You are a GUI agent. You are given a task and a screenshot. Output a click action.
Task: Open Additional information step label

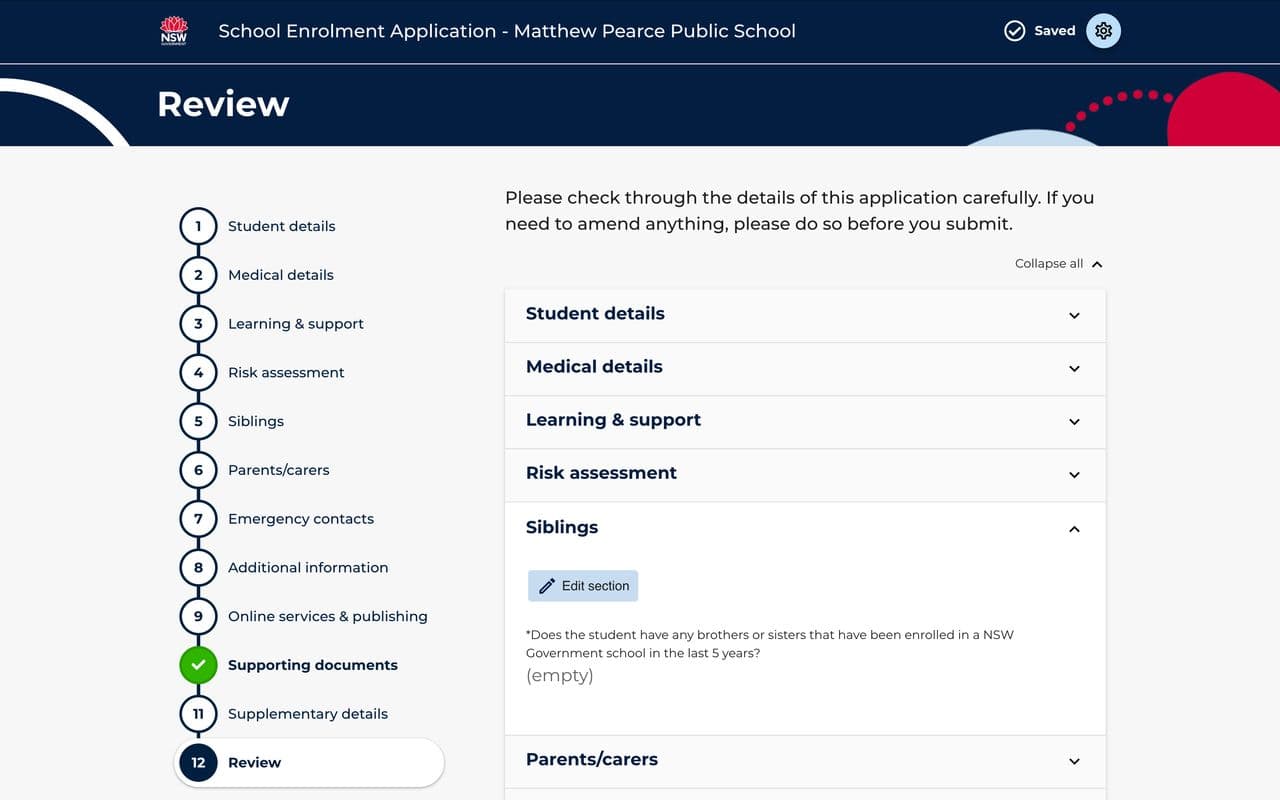[308, 567]
